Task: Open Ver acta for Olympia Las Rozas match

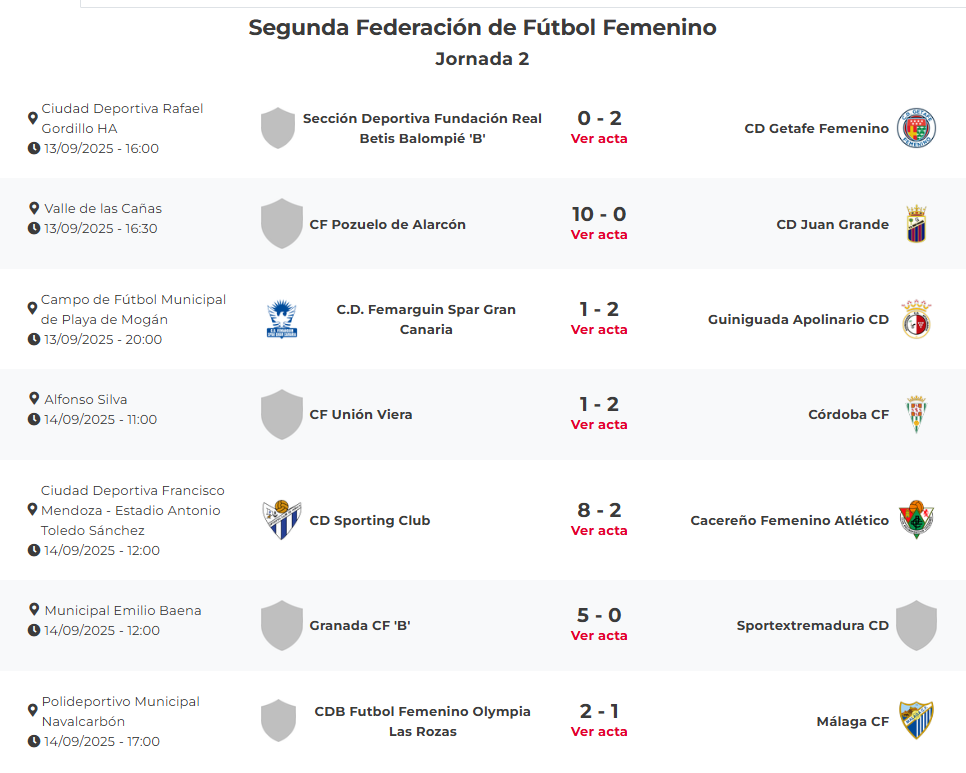Action: coord(599,732)
